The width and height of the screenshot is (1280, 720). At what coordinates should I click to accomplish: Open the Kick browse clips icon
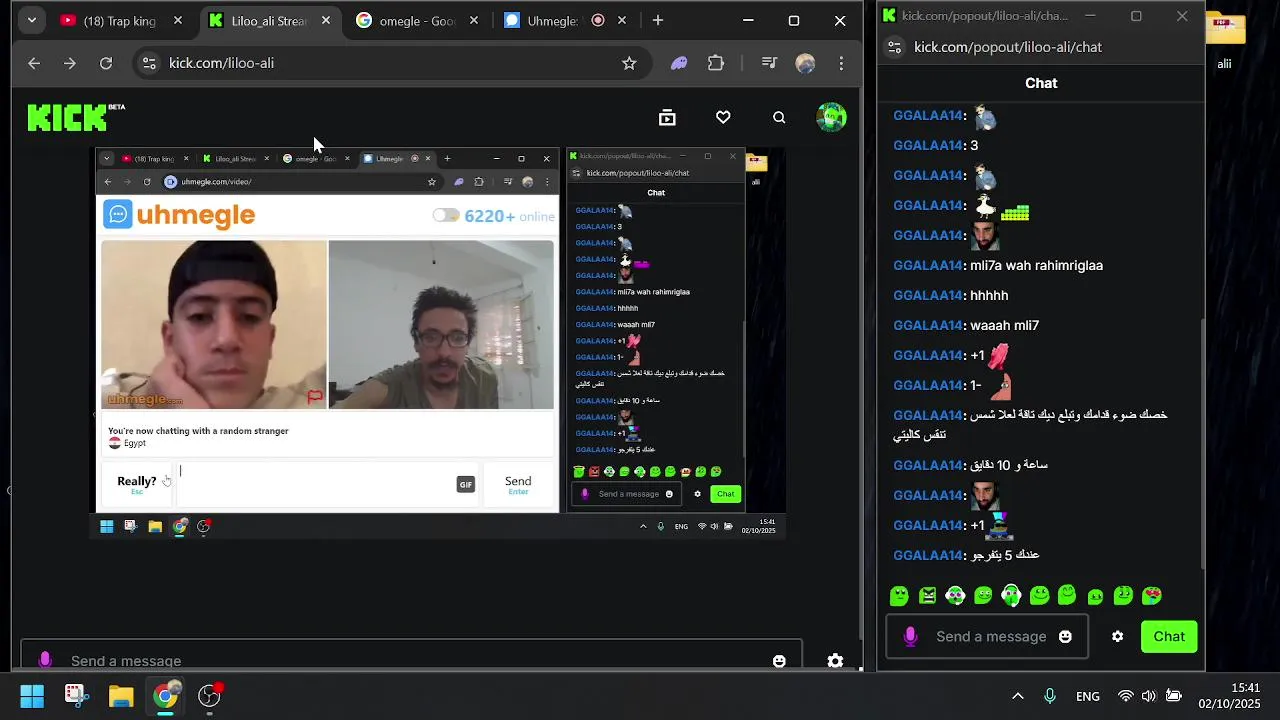[667, 117]
